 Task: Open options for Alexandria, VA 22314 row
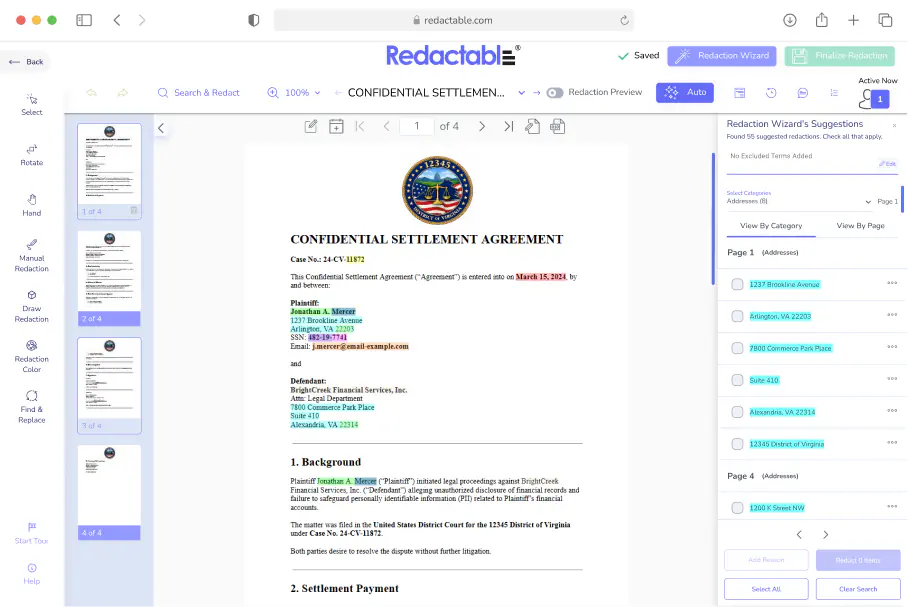point(892,410)
